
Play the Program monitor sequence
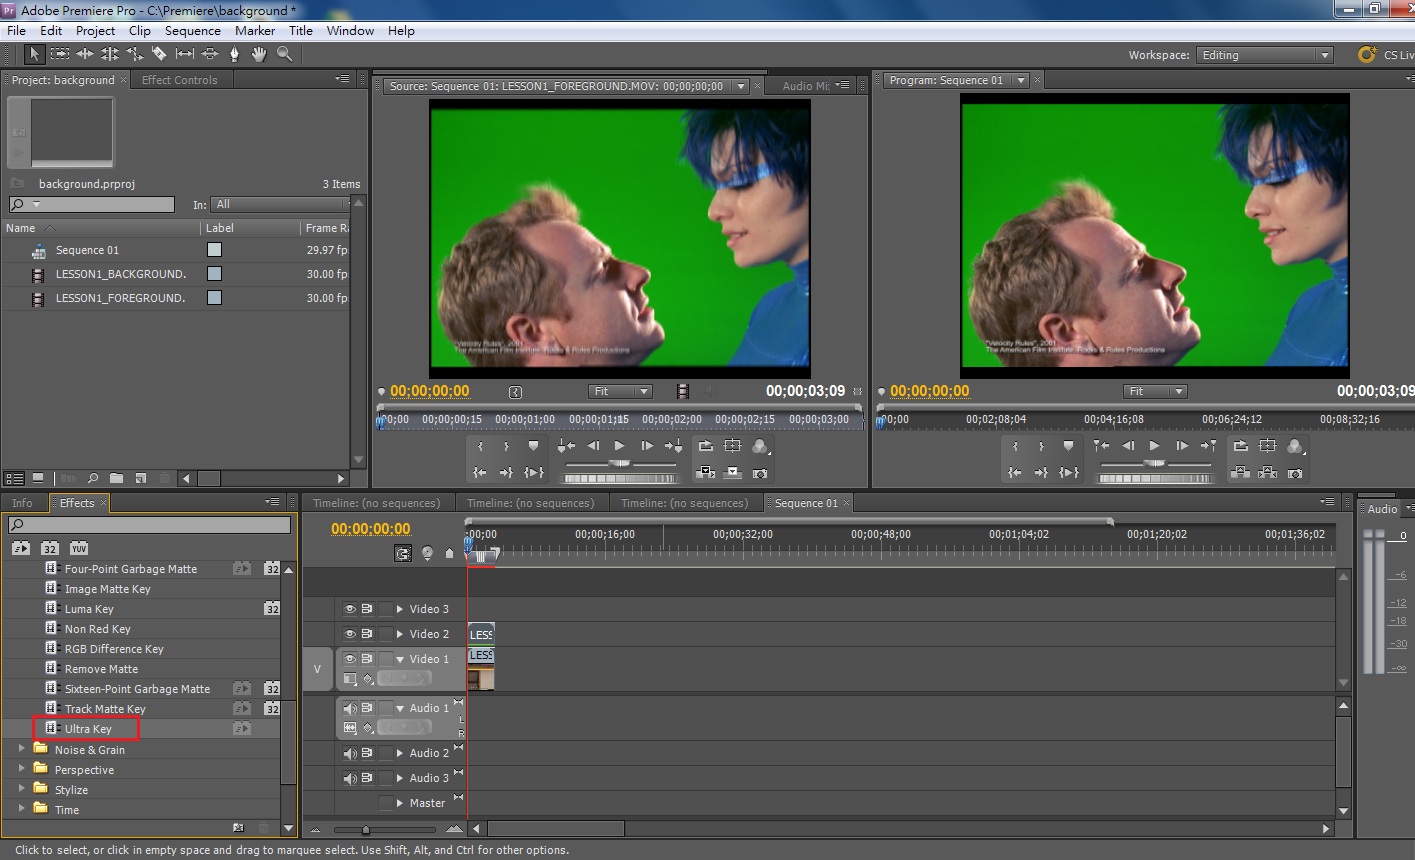tap(1154, 446)
